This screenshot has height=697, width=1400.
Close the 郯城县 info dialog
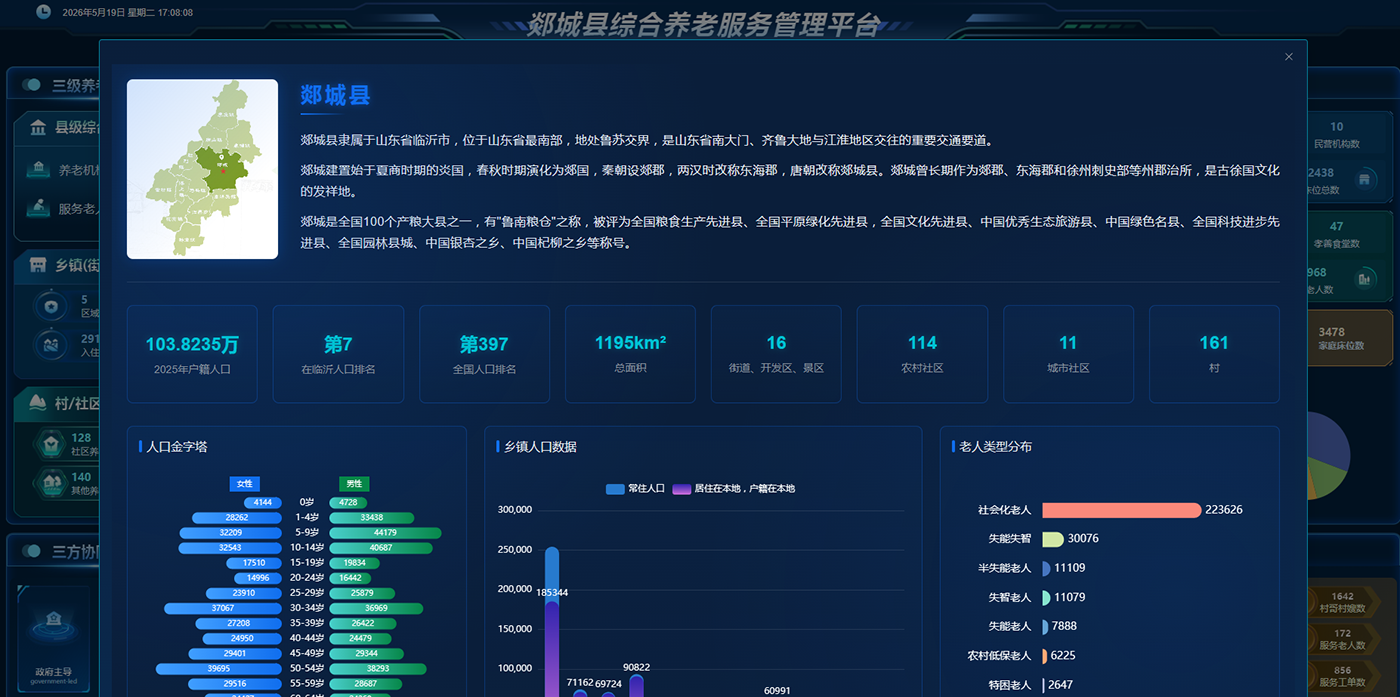point(1288,57)
